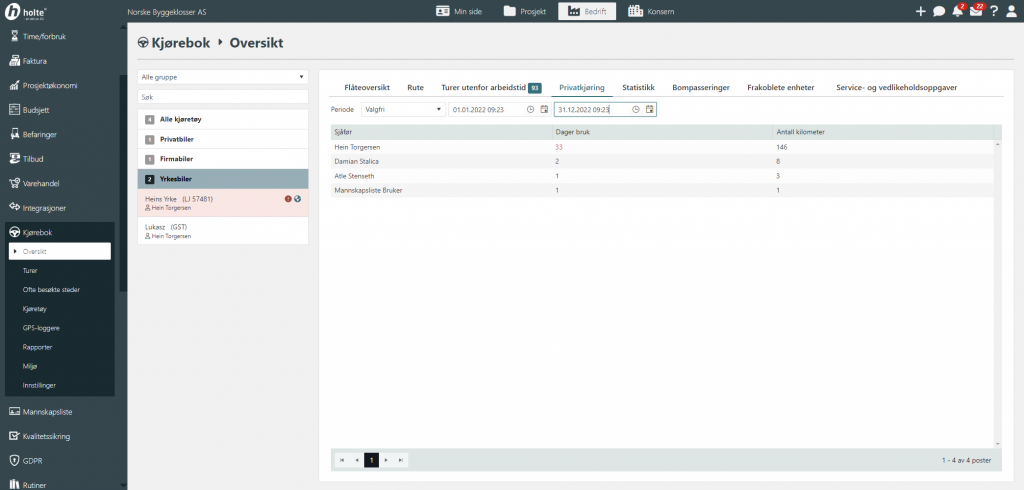Click red warning icon on Heins Yrke
Image resolution: width=1024 pixels, height=490 pixels.
point(288,199)
